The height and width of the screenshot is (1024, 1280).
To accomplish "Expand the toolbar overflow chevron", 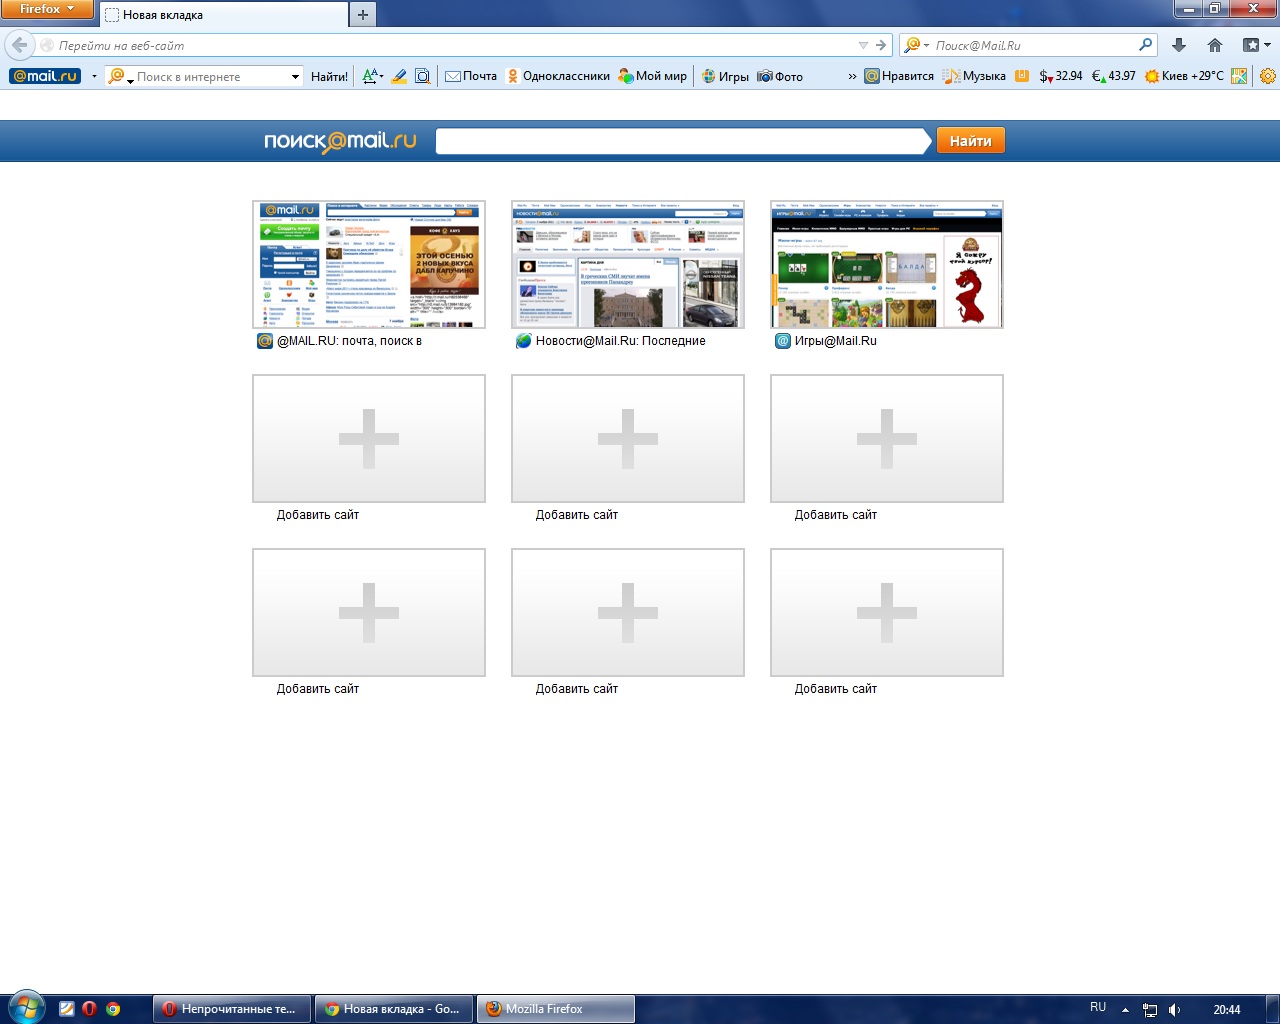I will (852, 76).
